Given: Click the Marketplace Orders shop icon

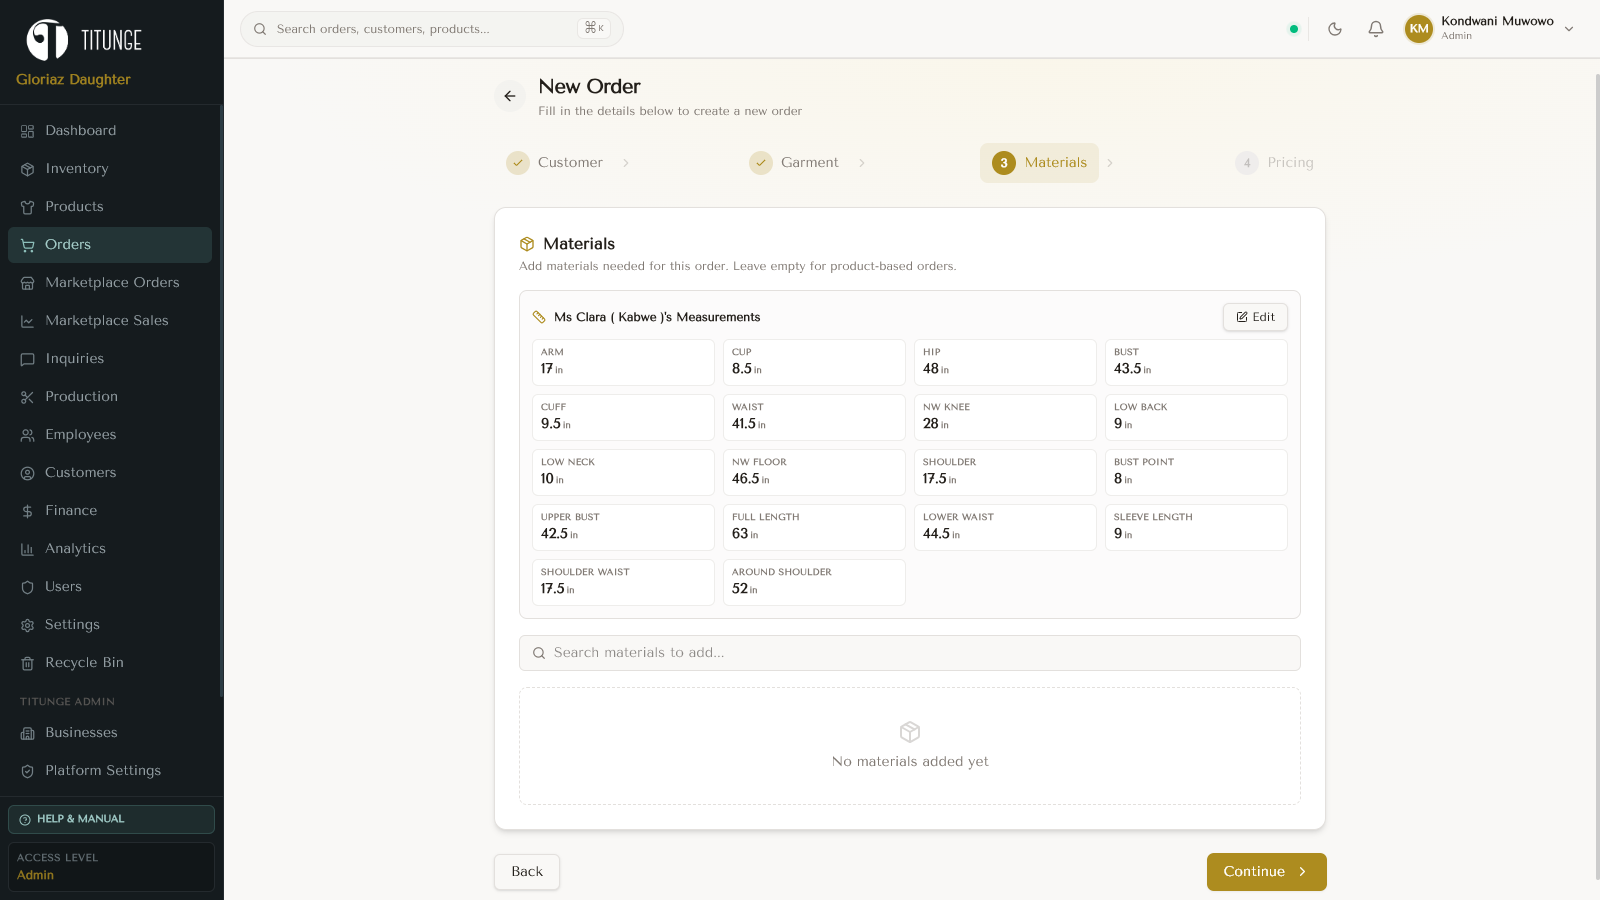Looking at the screenshot, I should (x=27, y=284).
